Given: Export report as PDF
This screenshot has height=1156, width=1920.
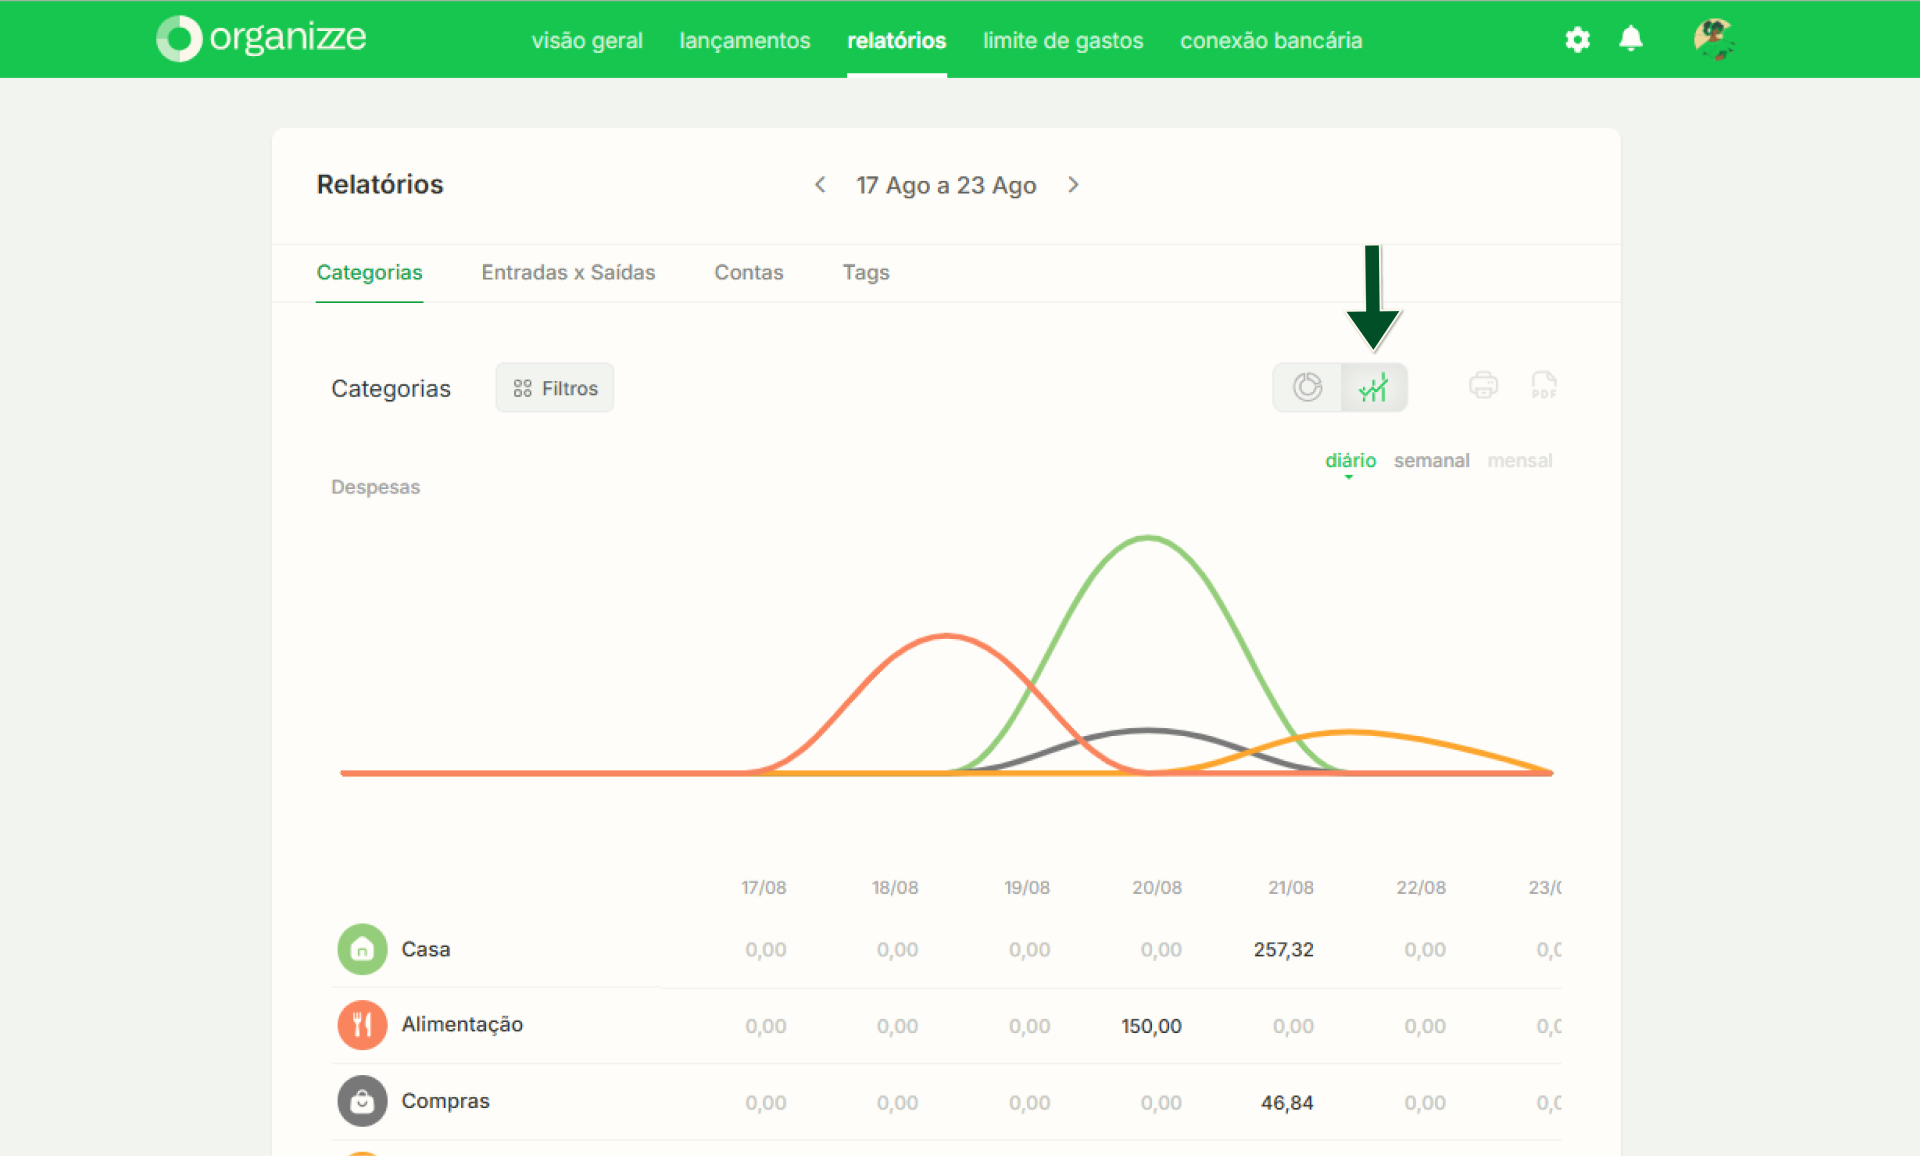Looking at the screenshot, I should click(x=1544, y=385).
